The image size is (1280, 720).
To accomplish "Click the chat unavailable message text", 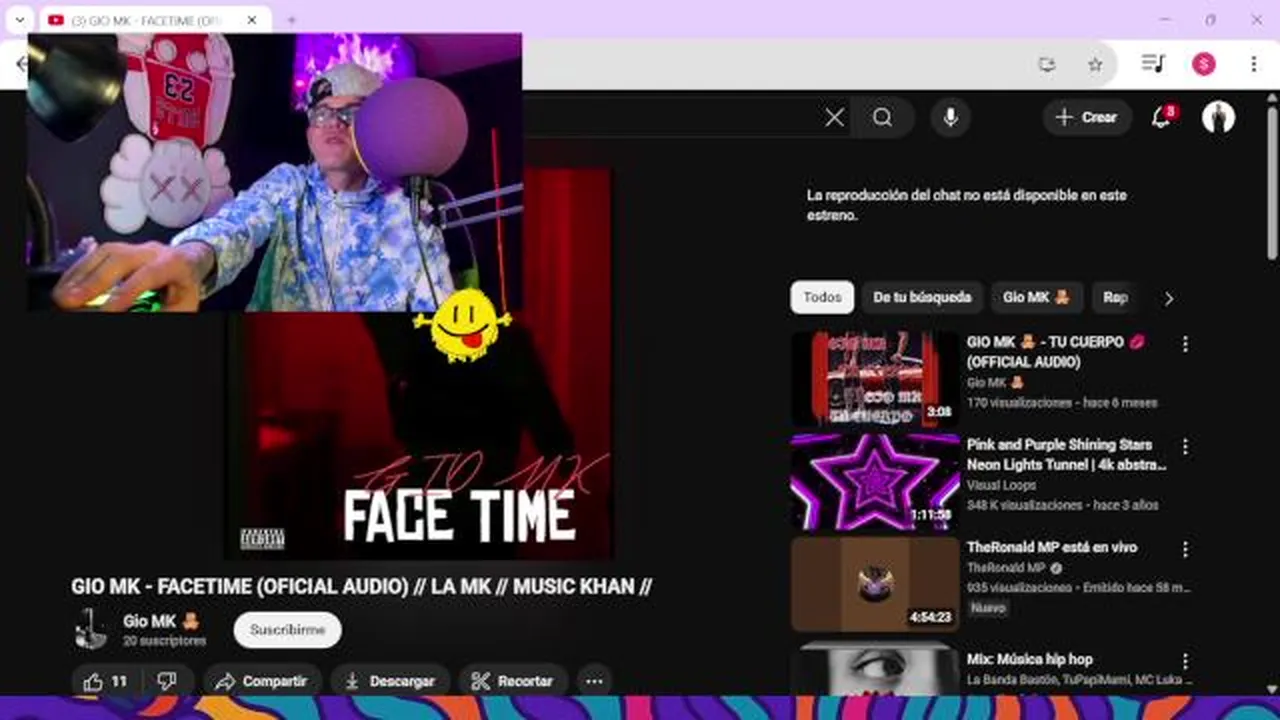I will [966, 205].
